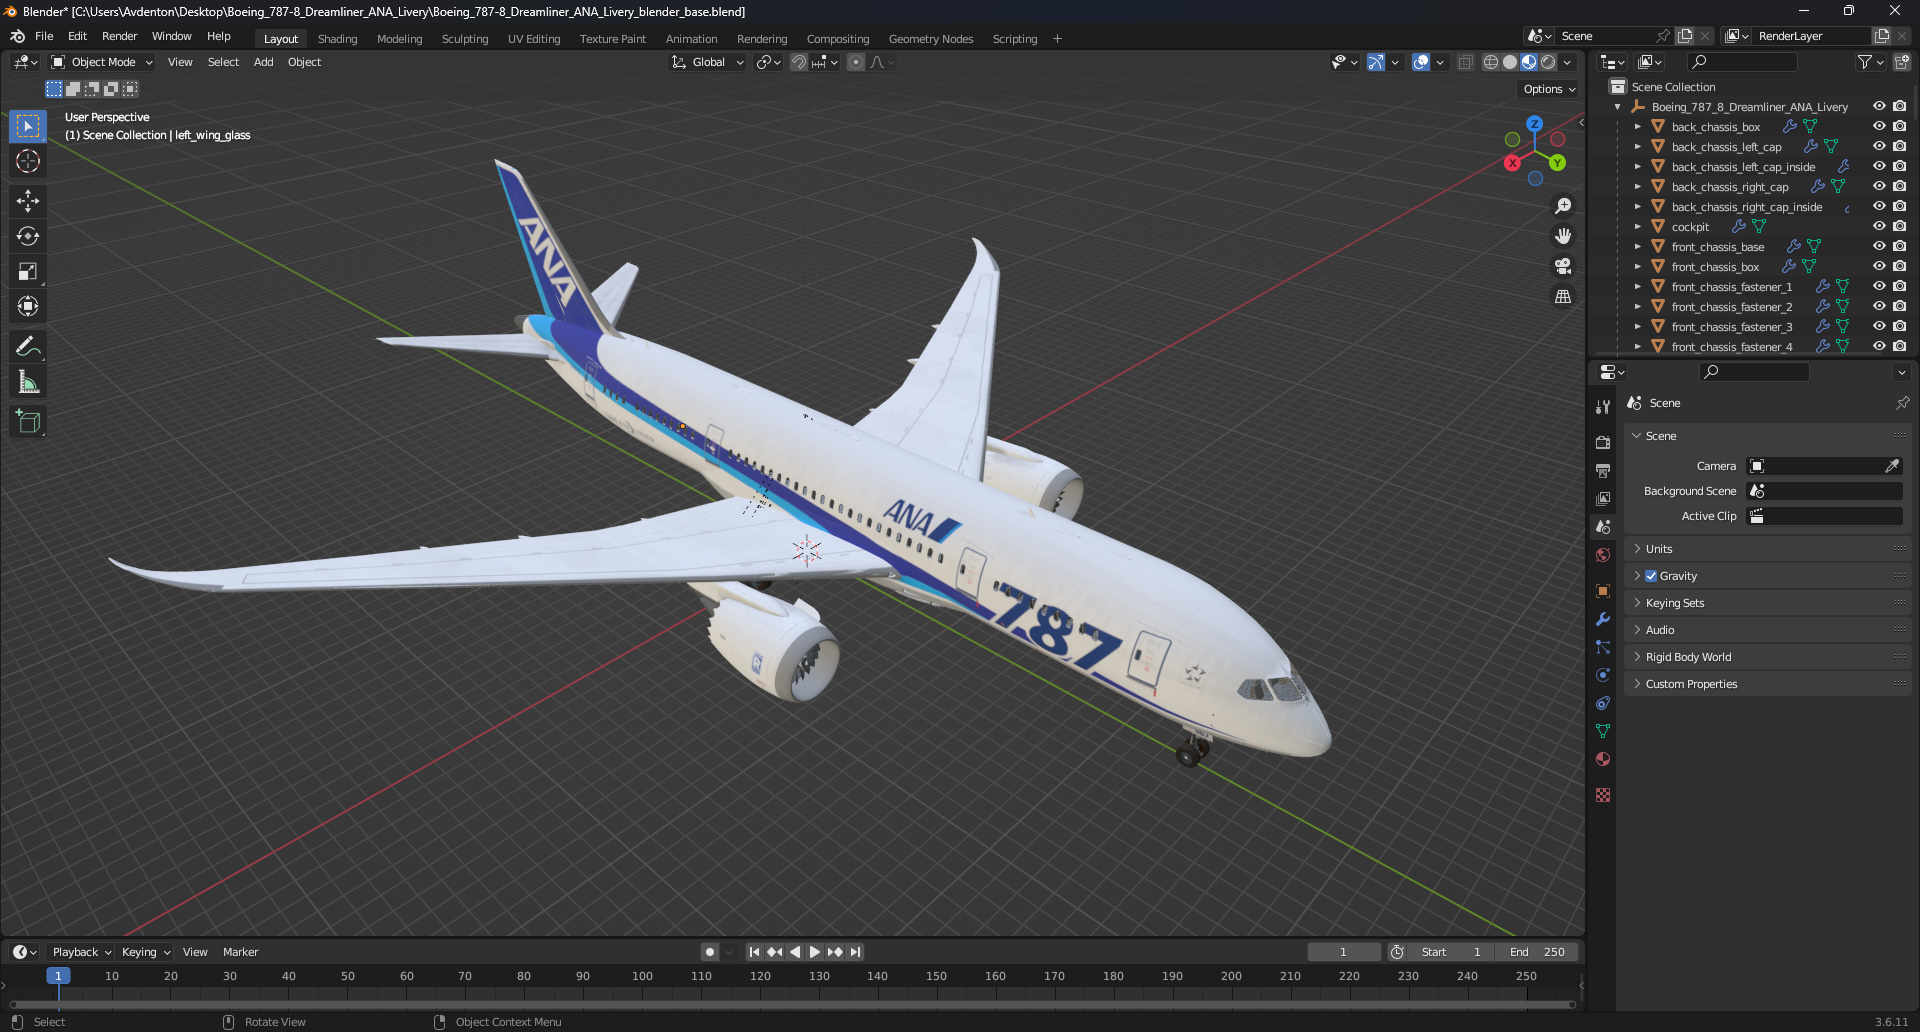The width and height of the screenshot is (1920, 1032).
Task: Open the Playback dropdown in timeline
Action: pos(82,952)
